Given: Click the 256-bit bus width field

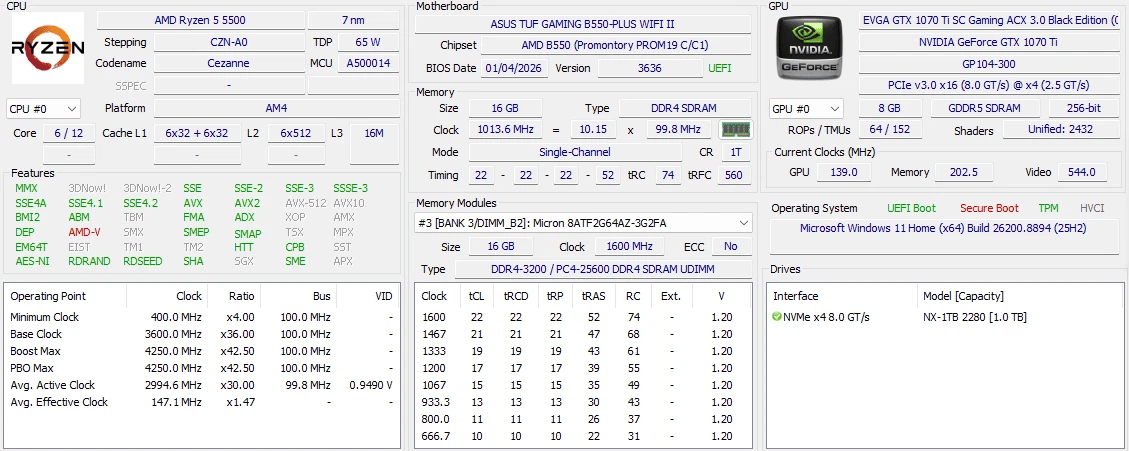Looking at the screenshot, I should (1084, 109).
